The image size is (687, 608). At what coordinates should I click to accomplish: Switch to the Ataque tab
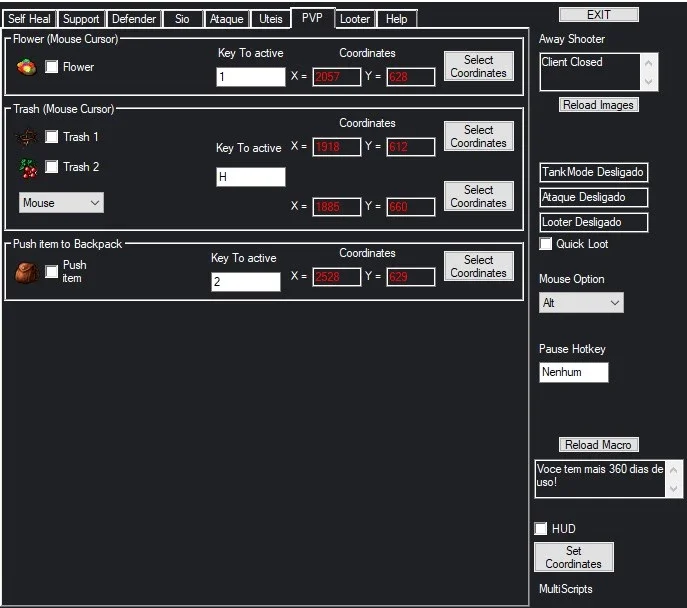pyautogui.click(x=227, y=19)
